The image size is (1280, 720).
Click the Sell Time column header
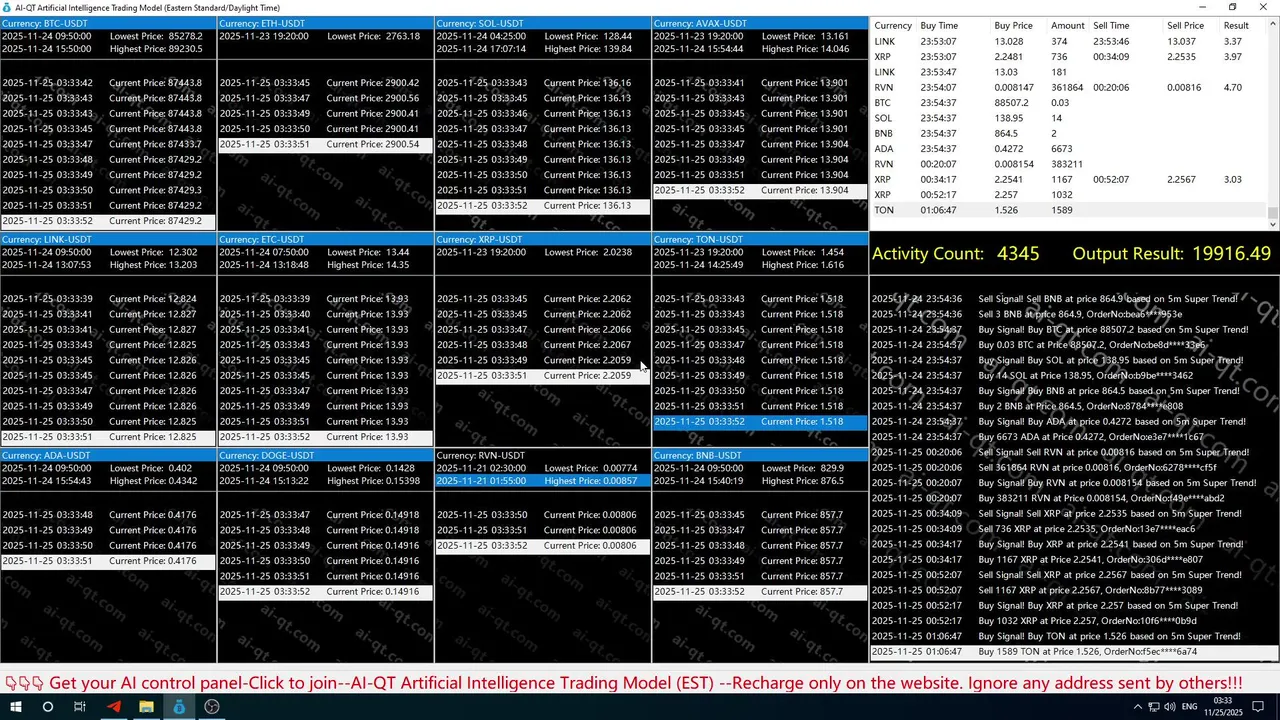[1111, 26]
